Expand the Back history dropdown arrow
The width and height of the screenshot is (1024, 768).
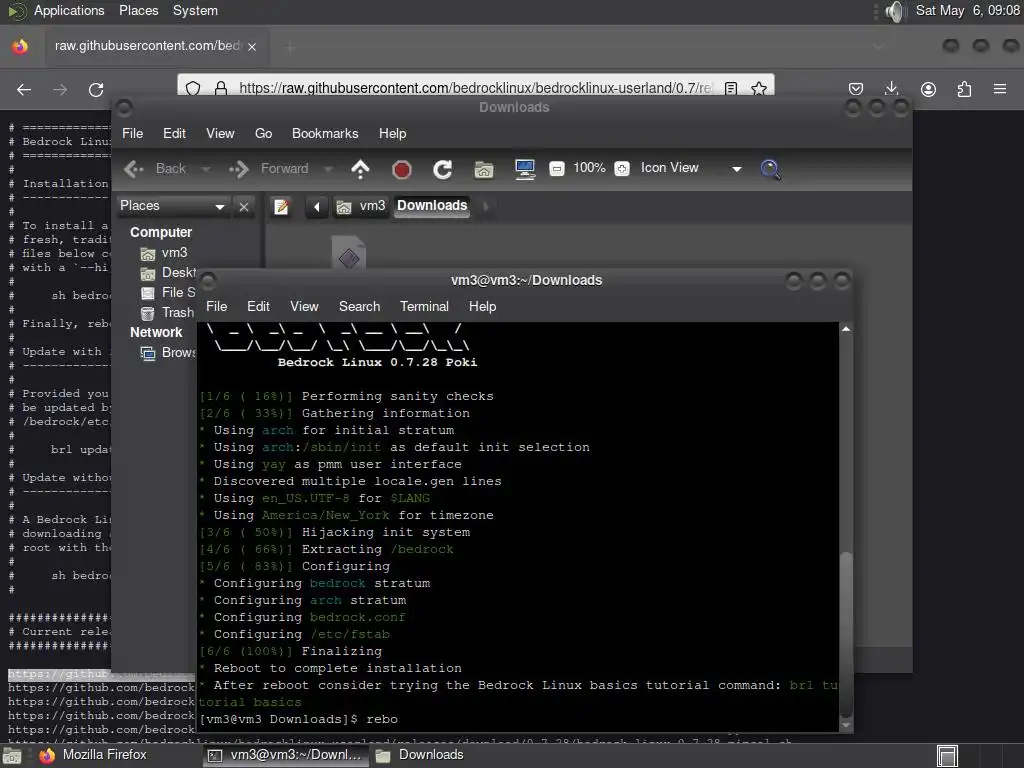[206, 169]
